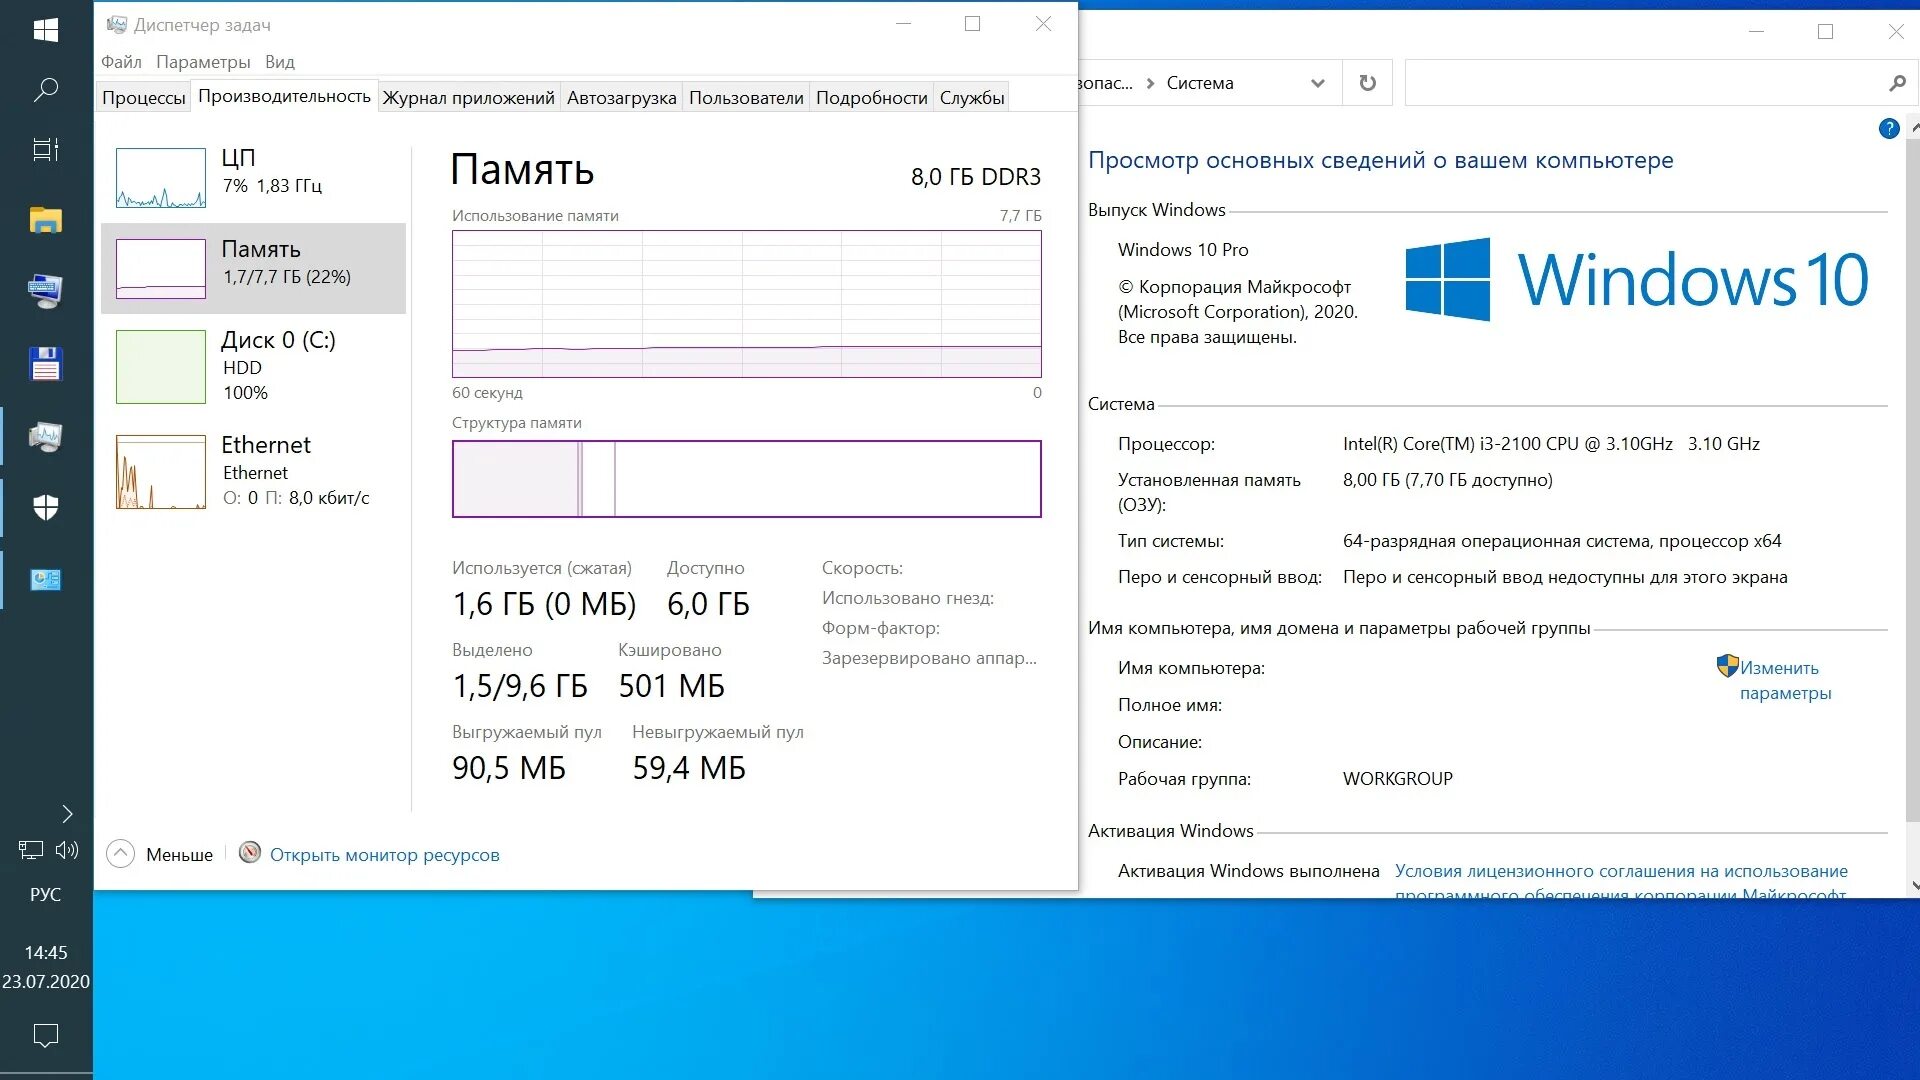Open the Windows Start menu

46,30
